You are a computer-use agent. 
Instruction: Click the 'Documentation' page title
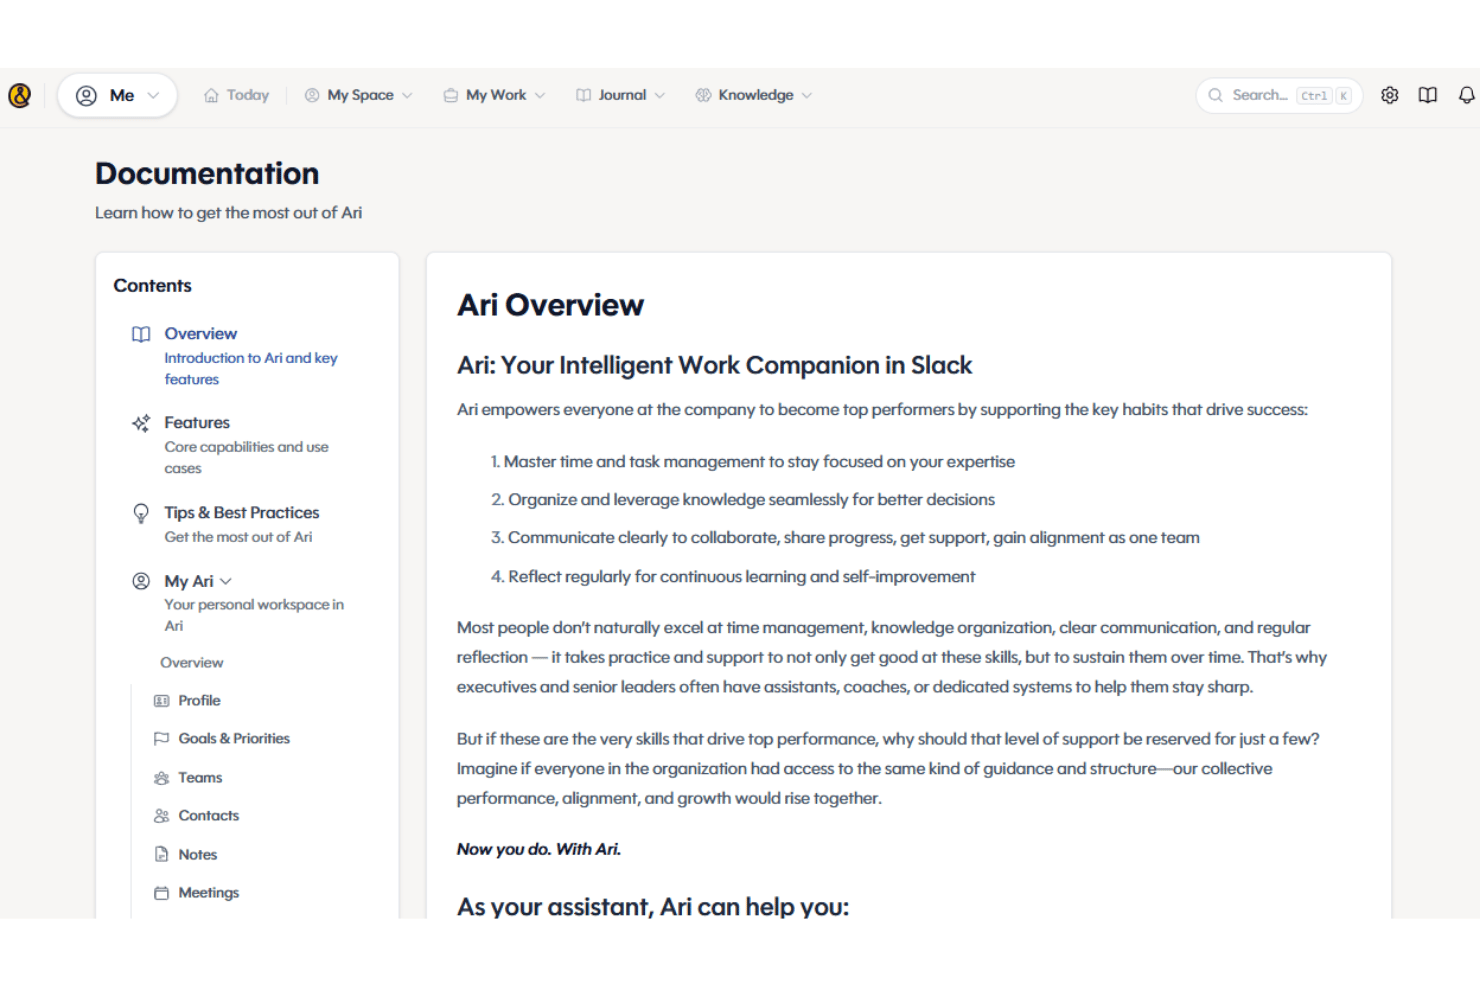(x=207, y=174)
